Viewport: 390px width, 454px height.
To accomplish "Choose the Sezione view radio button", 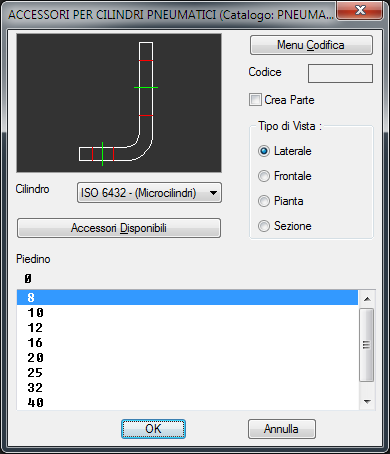I will click(264, 226).
